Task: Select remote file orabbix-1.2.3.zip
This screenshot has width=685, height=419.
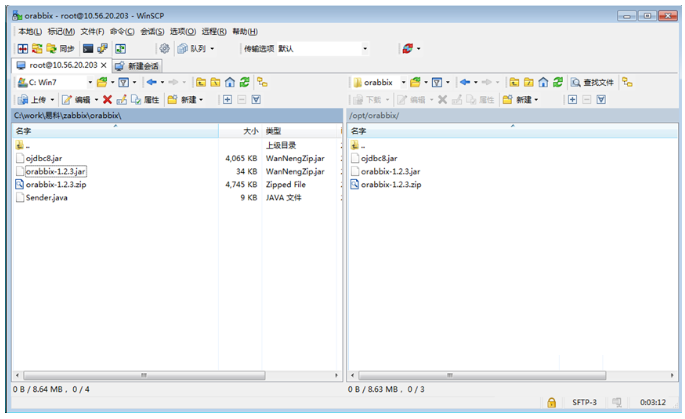Action: (x=391, y=184)
